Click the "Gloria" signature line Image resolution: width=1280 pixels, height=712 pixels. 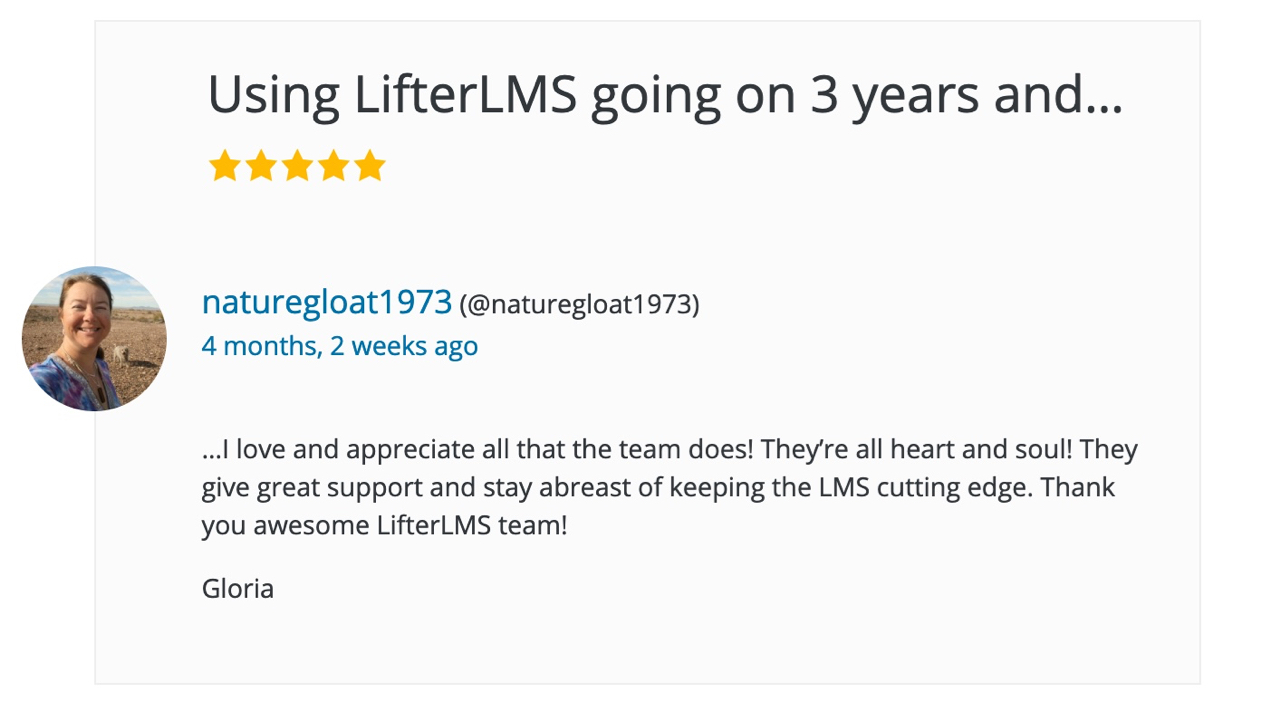point(238,588)
